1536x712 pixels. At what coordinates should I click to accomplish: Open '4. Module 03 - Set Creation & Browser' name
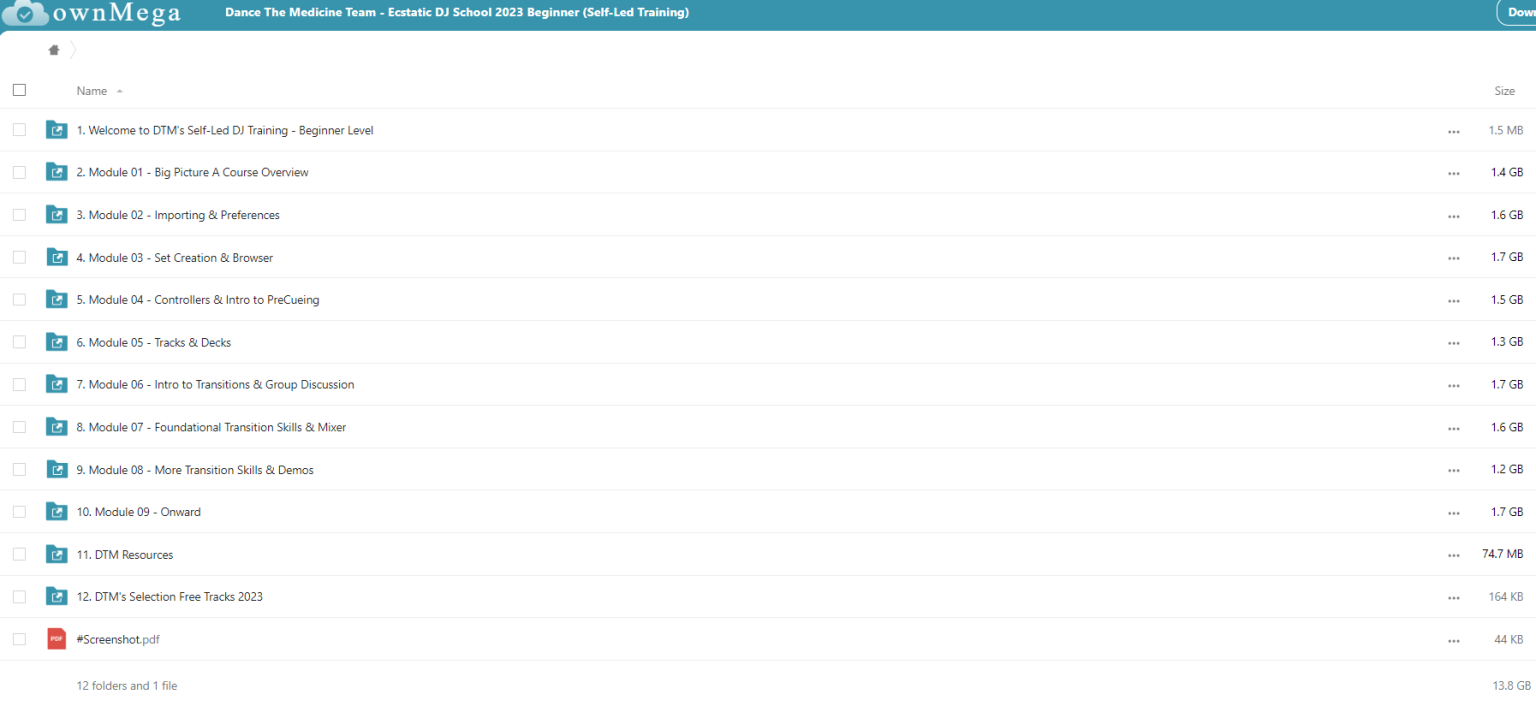coord(175,257)
